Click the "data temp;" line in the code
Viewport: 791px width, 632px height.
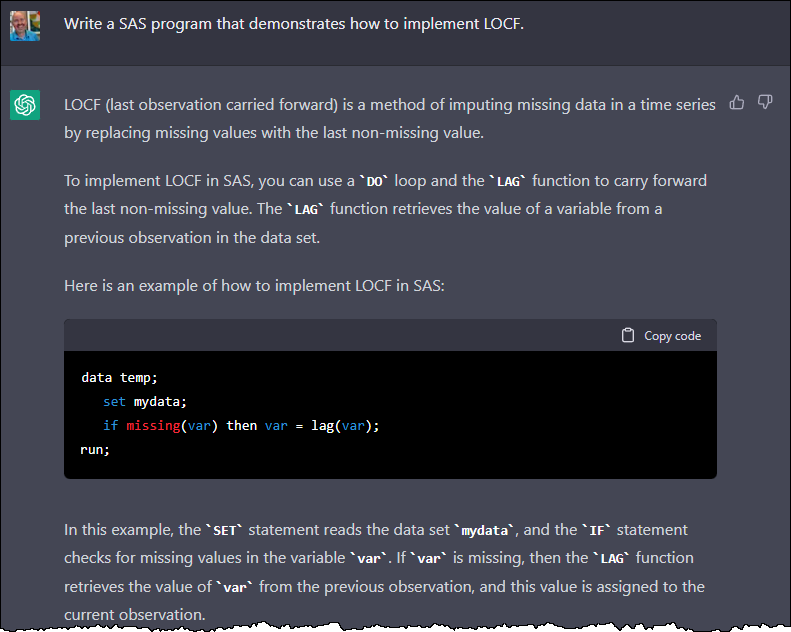(x=119, y=378)
